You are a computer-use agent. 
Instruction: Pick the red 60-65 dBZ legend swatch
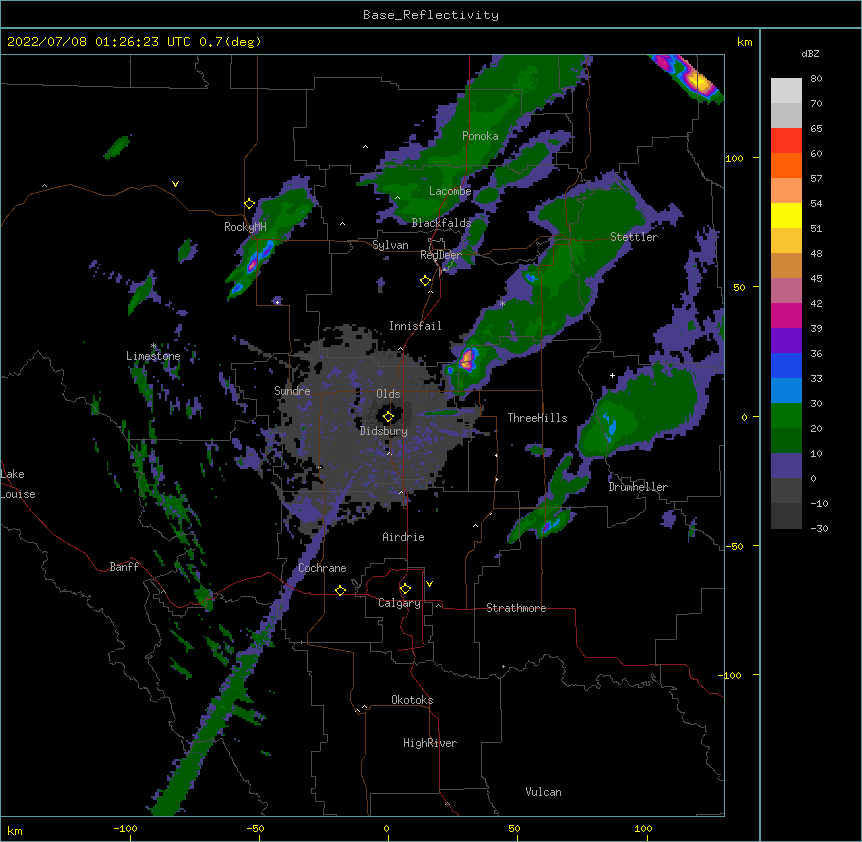click(786, 141)
